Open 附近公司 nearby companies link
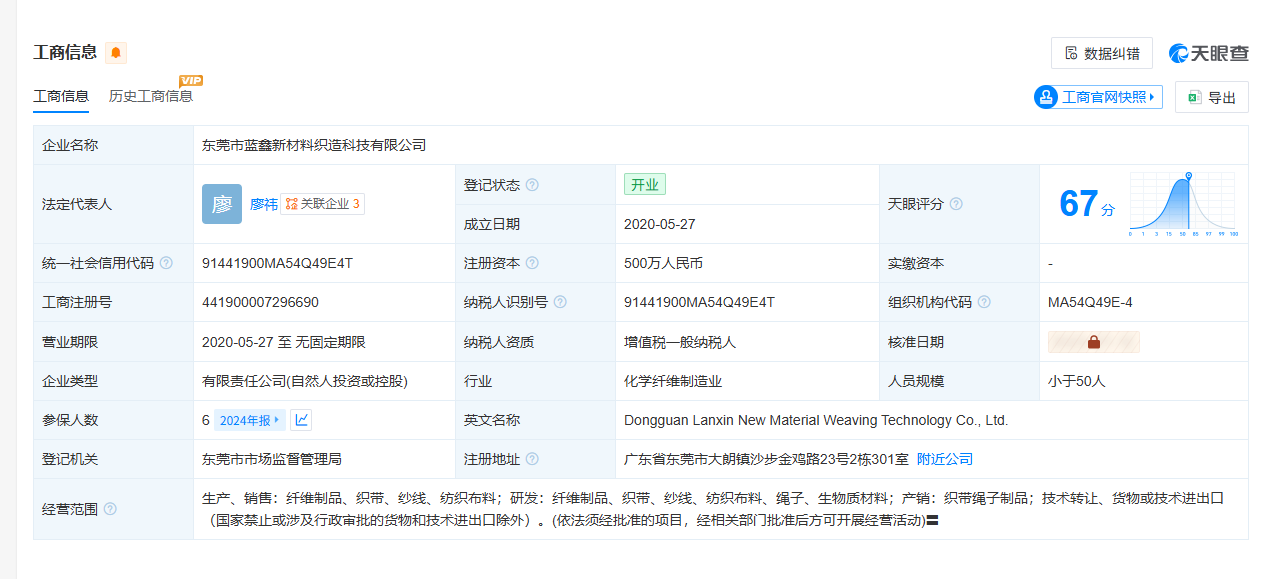Screen dimensions: 1265x579 [x=945, y=459]
